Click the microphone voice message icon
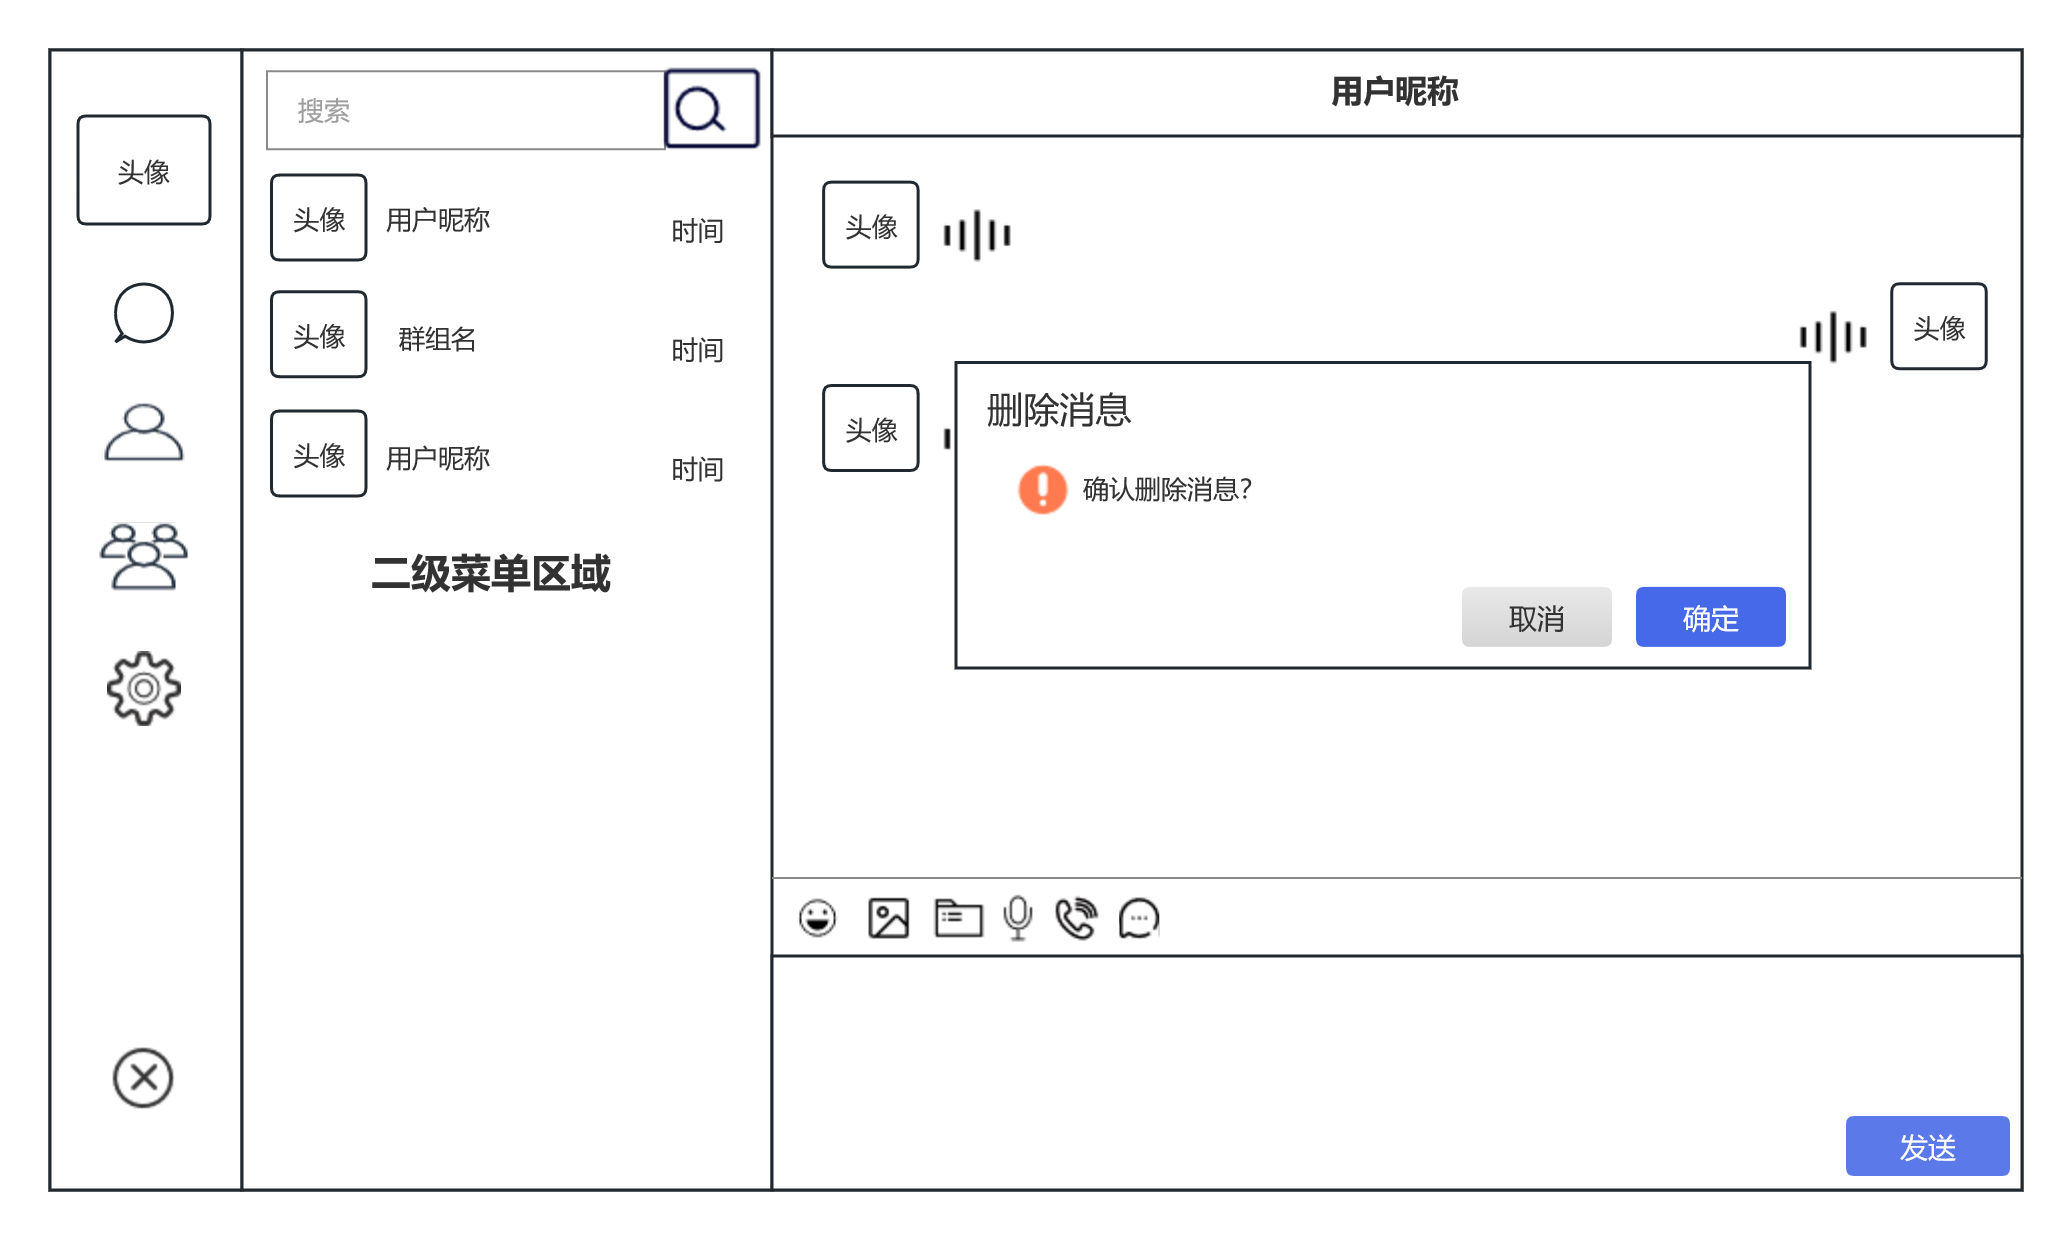 (1018, 917)
